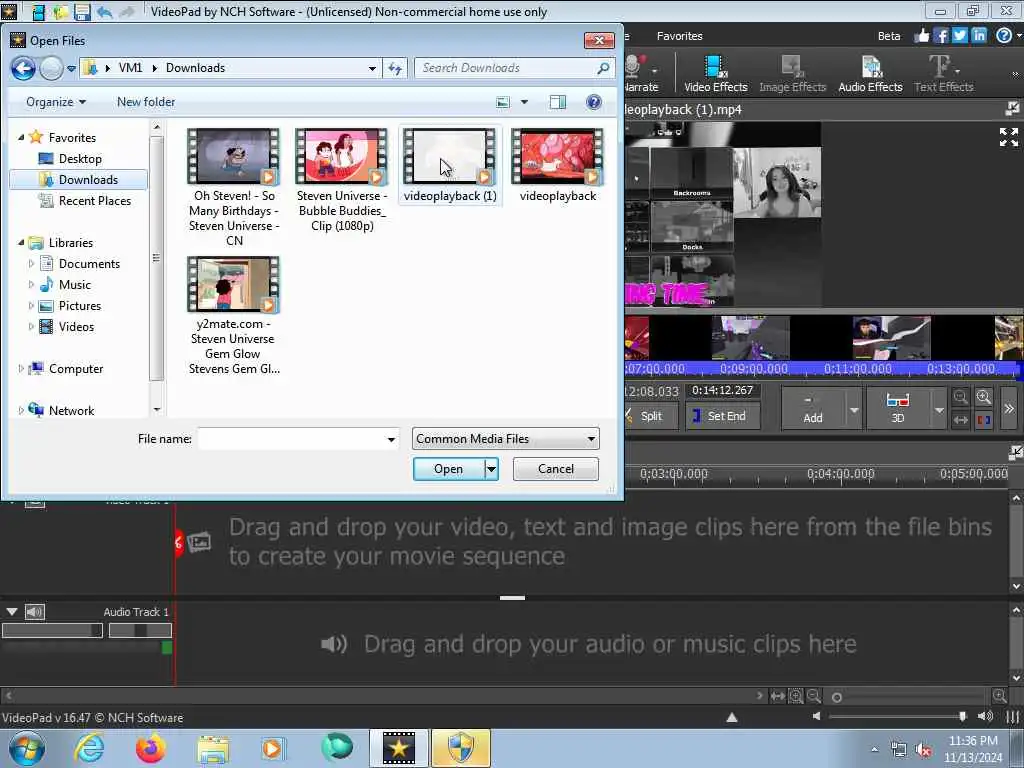Zoom out on clip preview timeline
Viewport: 1024px width, 768px height.
click(x=960, y=397)
